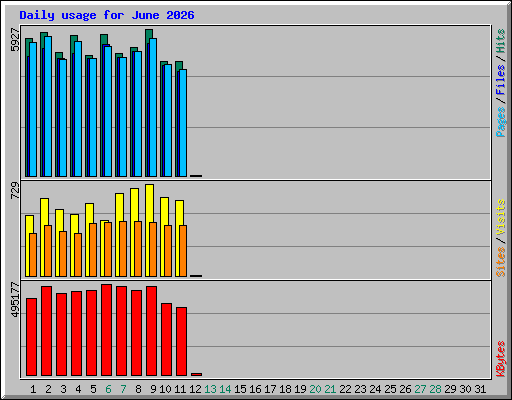Click green weekend day 28 label
512x400 pixels.
435,389
